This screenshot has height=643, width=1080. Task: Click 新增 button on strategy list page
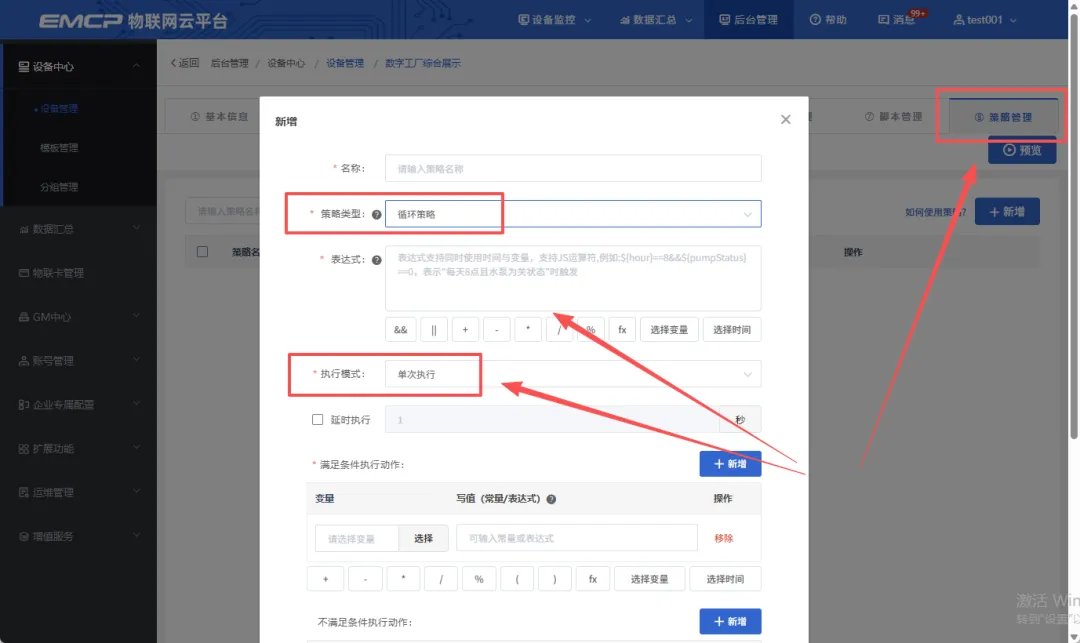pyautogui.click(x=1007, y=211)
